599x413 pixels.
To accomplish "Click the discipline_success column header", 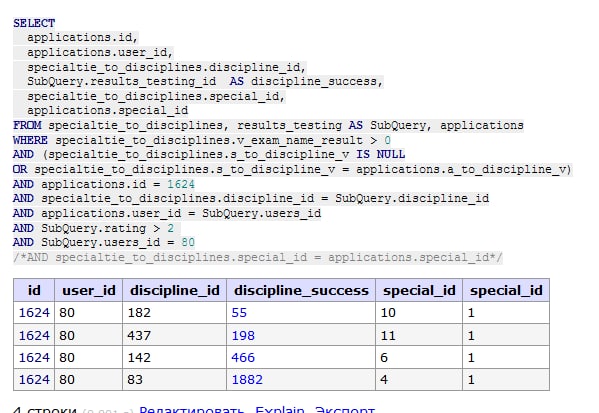I will [x=301, y=290].
